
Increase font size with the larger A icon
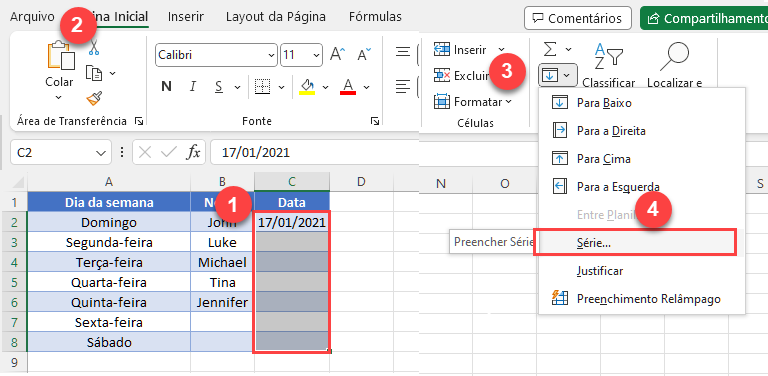click(337, 54)
